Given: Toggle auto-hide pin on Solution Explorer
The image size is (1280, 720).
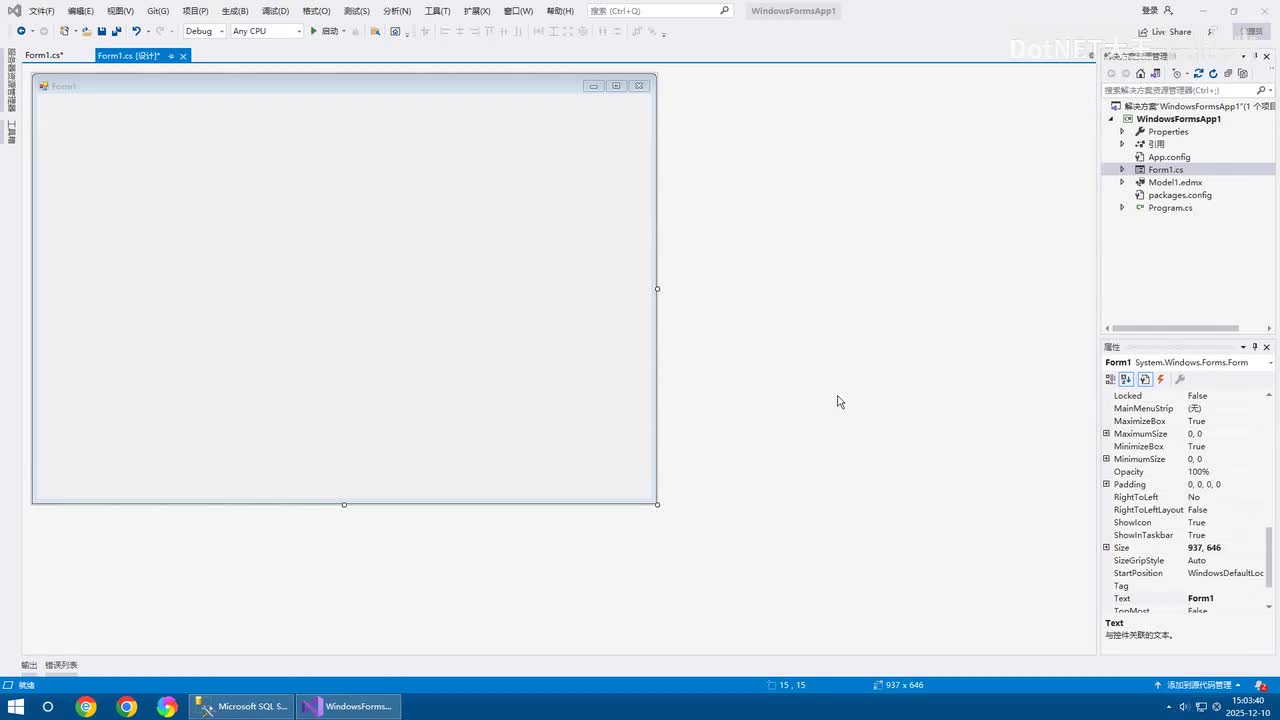Looking at the screenshot, I should [x=1256, y=56].
